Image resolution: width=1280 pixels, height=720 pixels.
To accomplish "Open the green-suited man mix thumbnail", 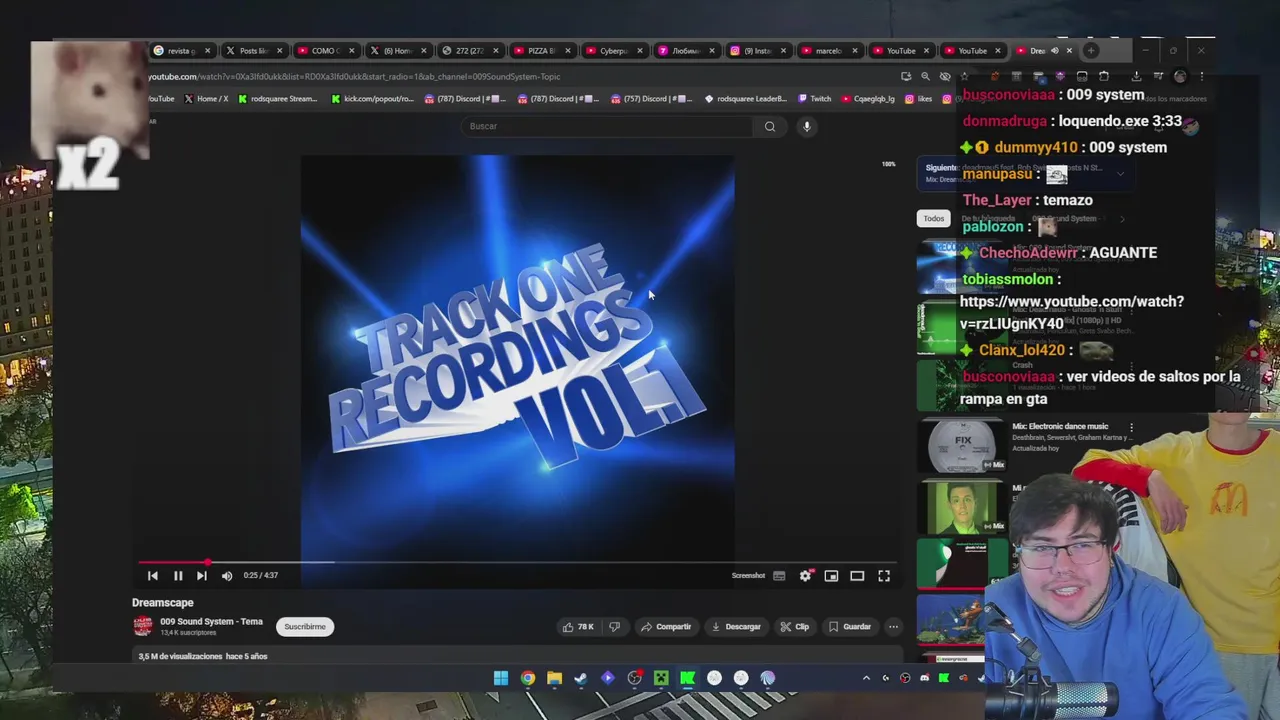I will coord(962,507).
